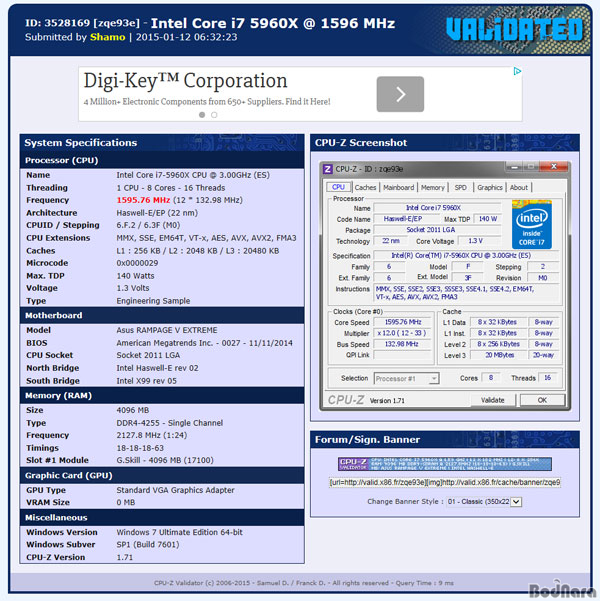Click the Max TDP 140 W field
The height and width of the screenshot is (601, 600).
[488, 219]
